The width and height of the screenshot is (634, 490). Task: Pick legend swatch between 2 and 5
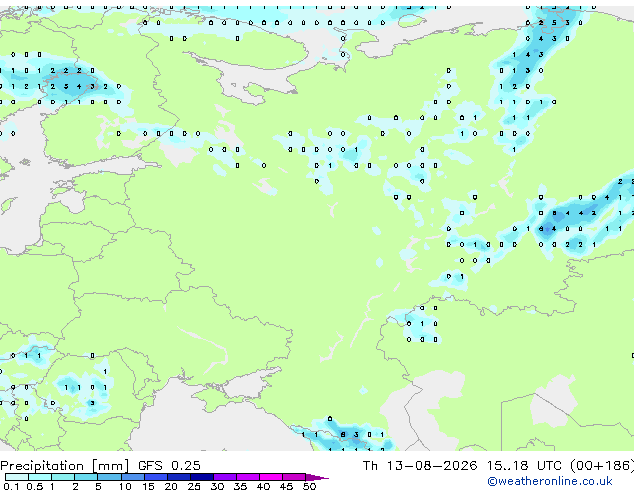tap(86, 477)
